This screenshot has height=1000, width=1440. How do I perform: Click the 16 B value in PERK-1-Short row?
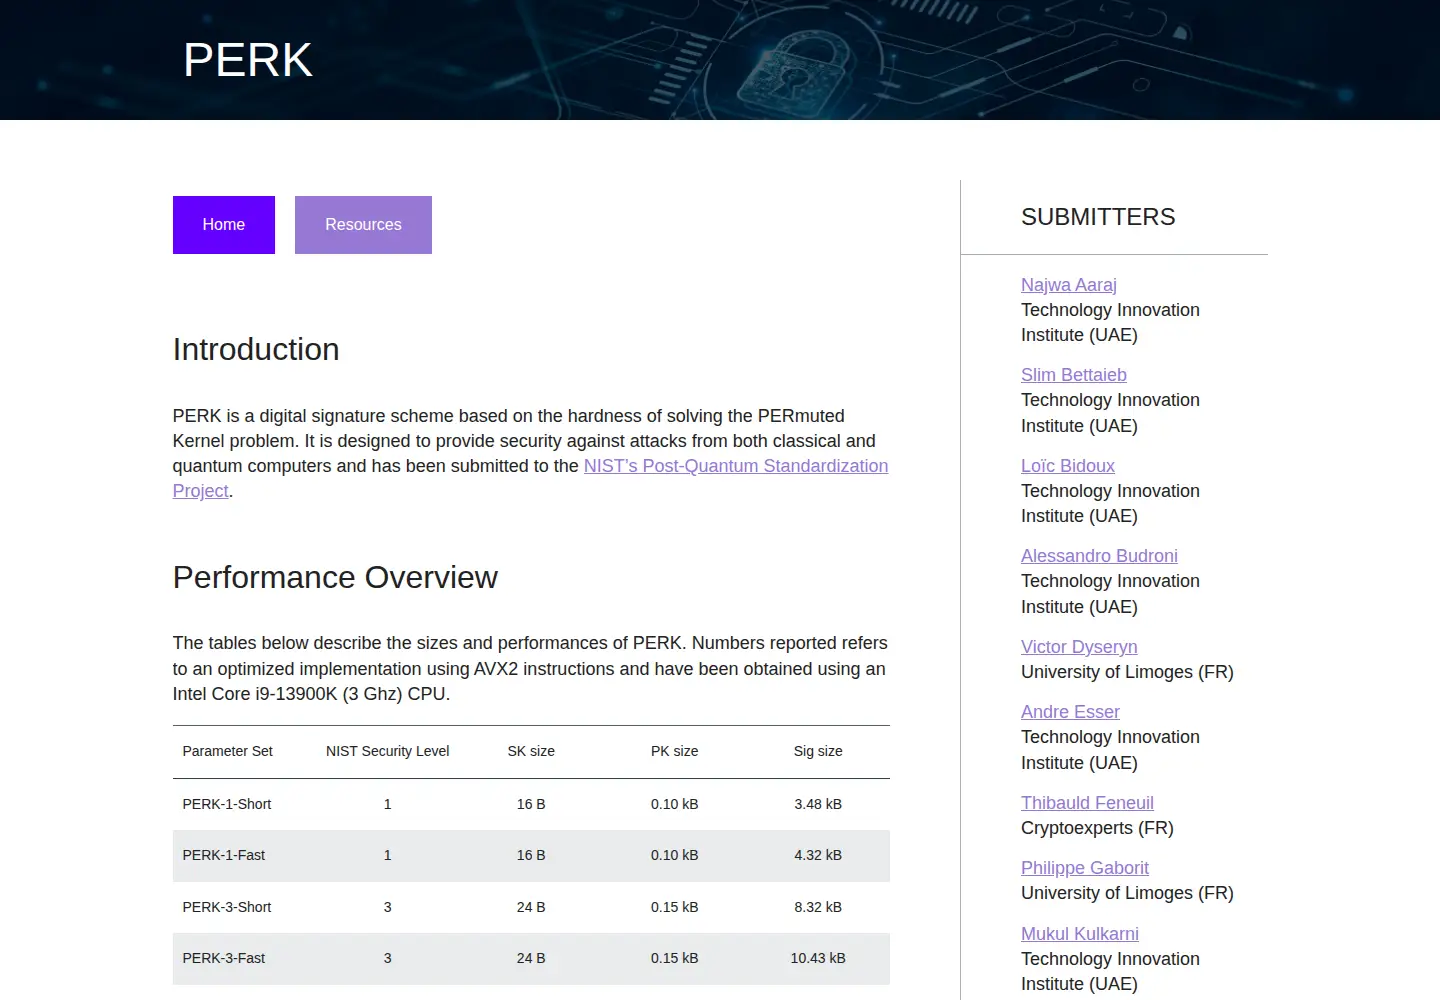[531, 804]
